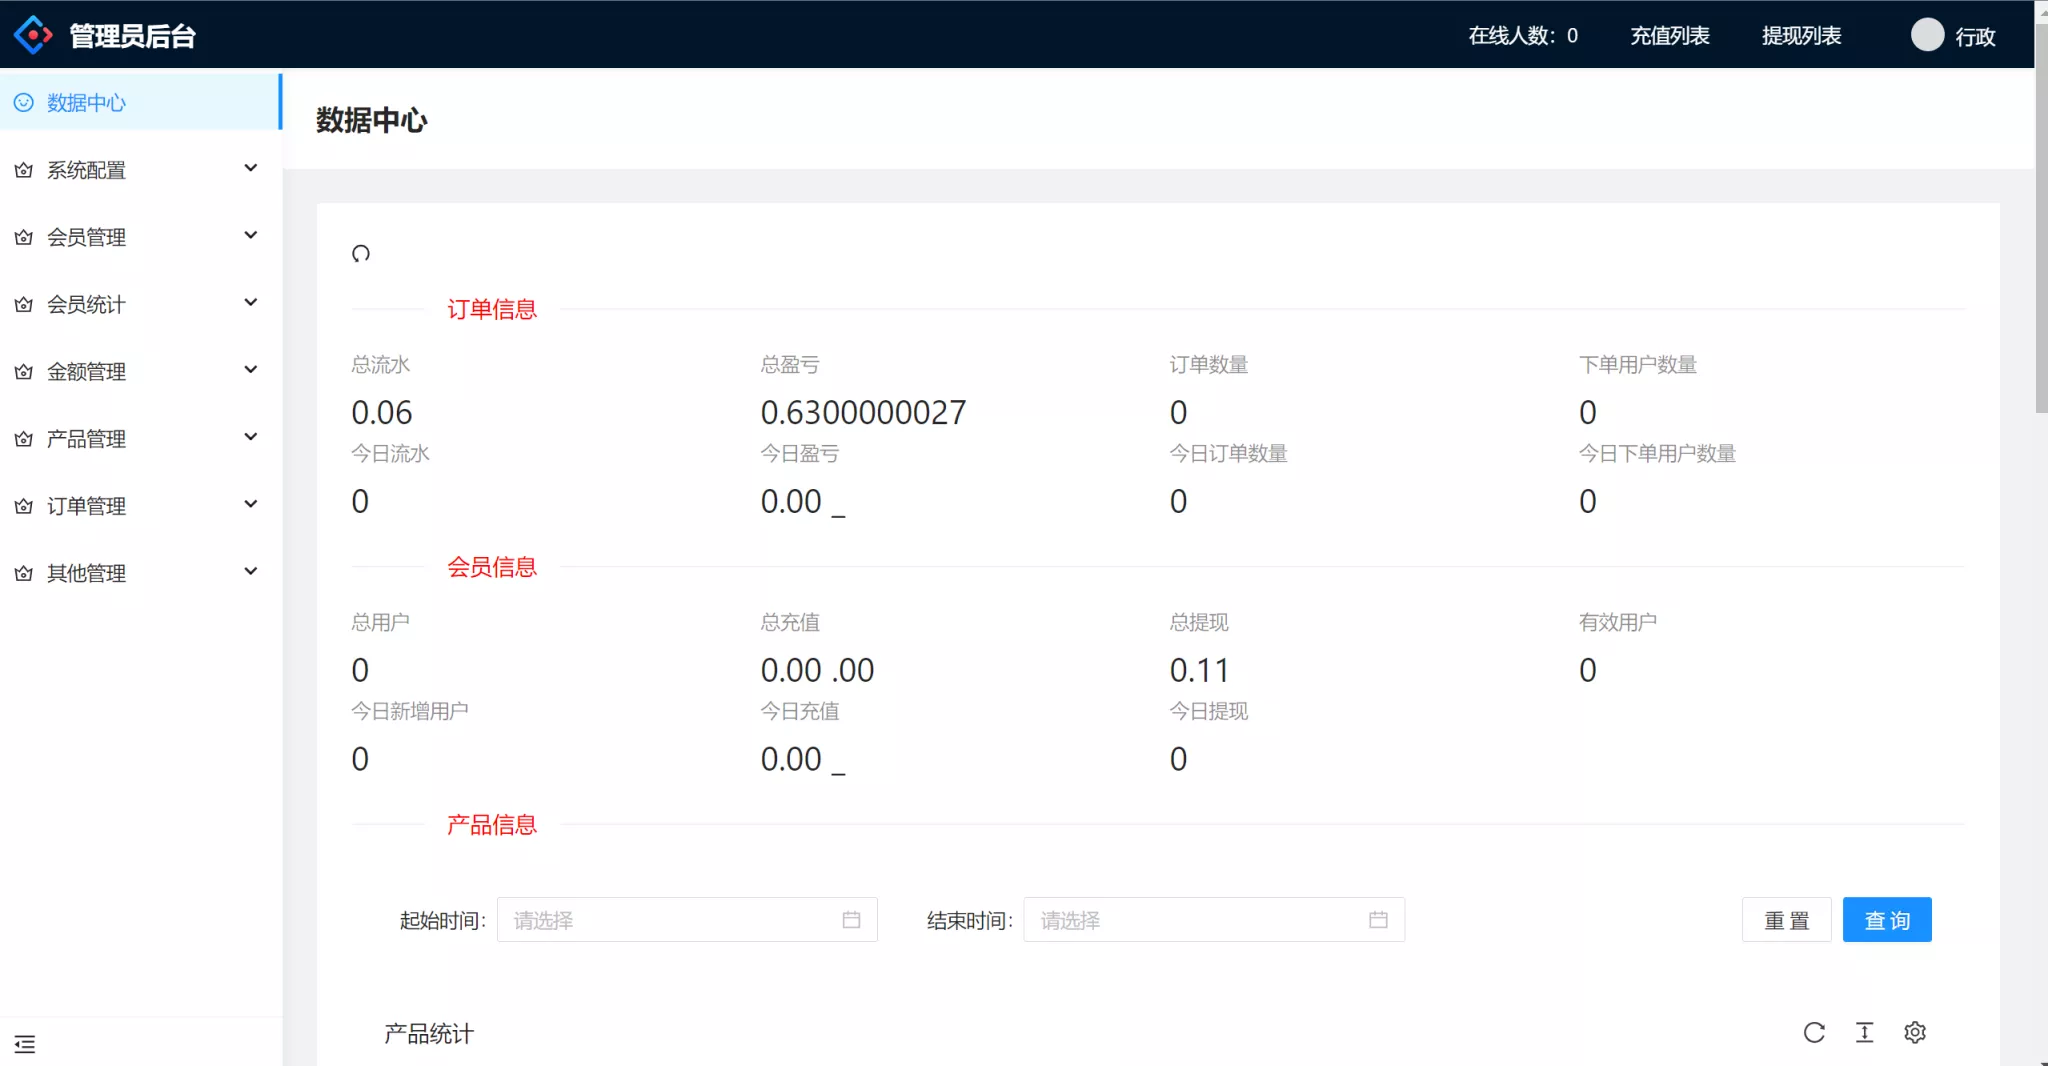
Task: Click the 管理员后台 title text
Action: tap(132, 36)
